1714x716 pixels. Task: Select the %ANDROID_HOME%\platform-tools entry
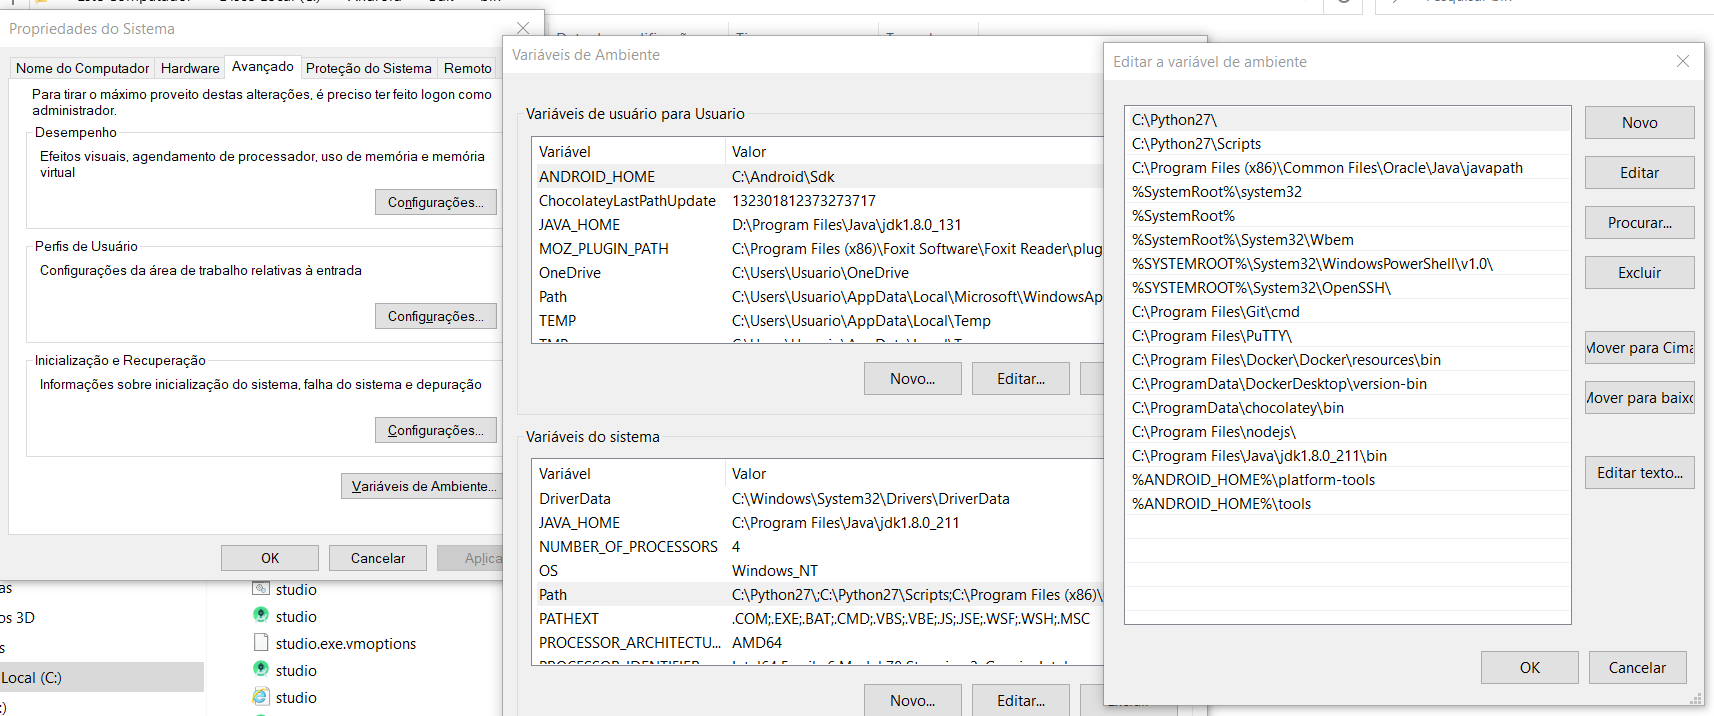click(1347, 480)
